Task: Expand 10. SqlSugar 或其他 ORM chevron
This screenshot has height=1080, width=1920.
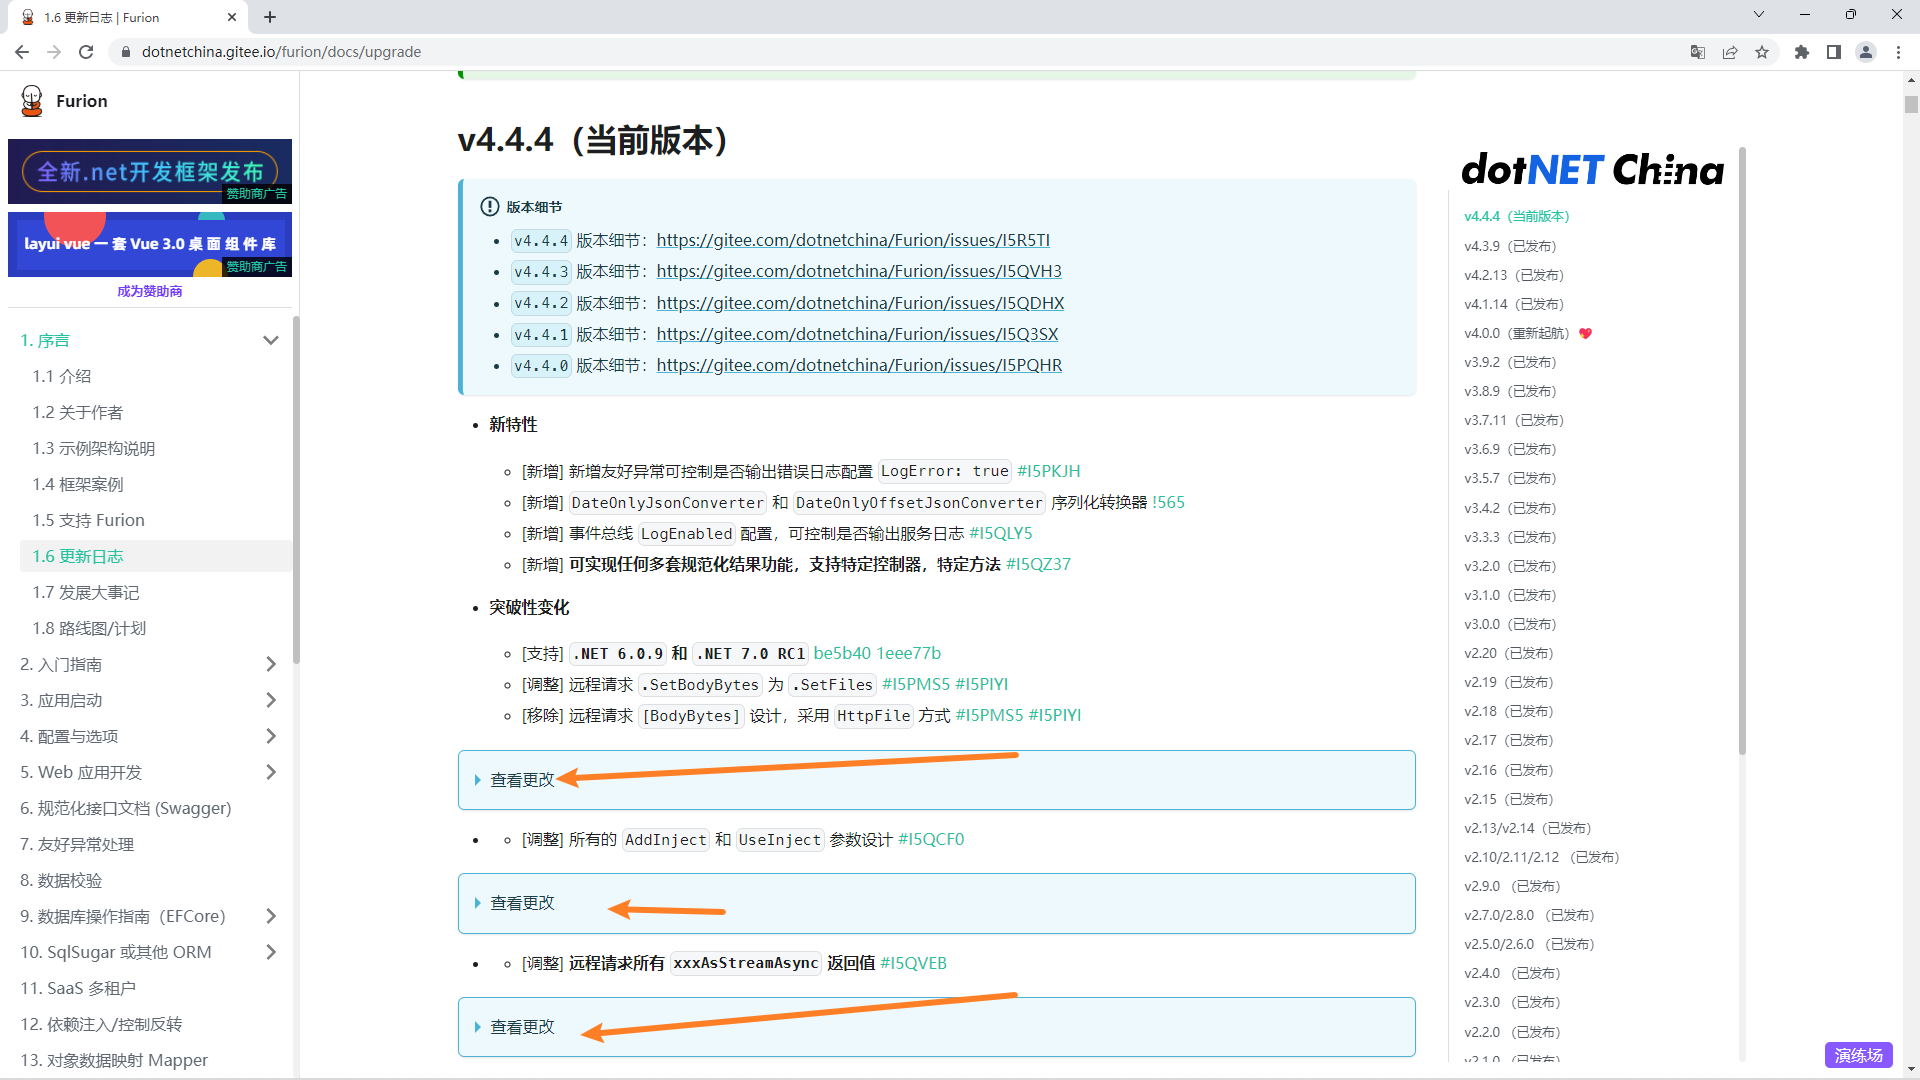Action: (270, 952)
